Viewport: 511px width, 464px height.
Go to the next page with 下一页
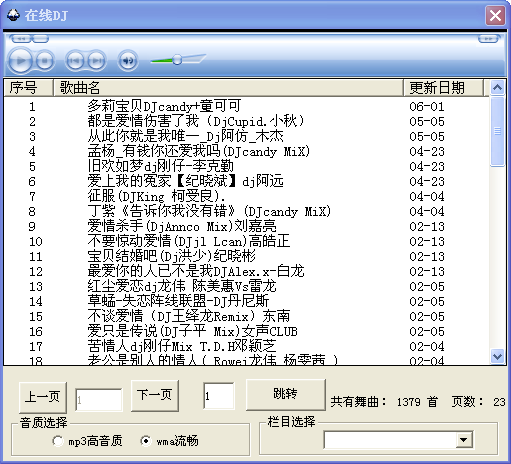[x=155, y=395]
